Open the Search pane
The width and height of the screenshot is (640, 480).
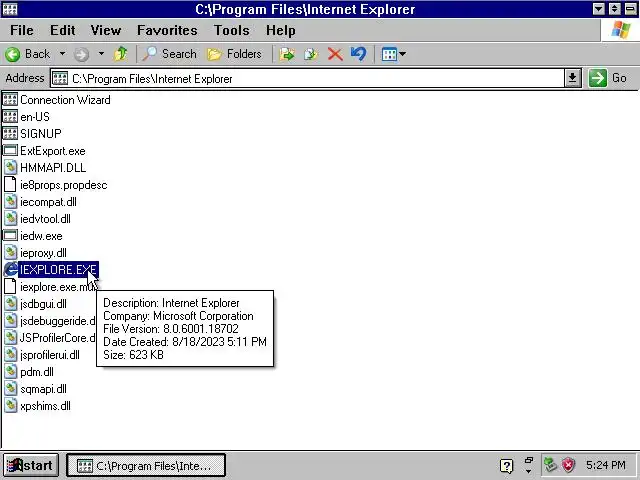pos(169,54)
